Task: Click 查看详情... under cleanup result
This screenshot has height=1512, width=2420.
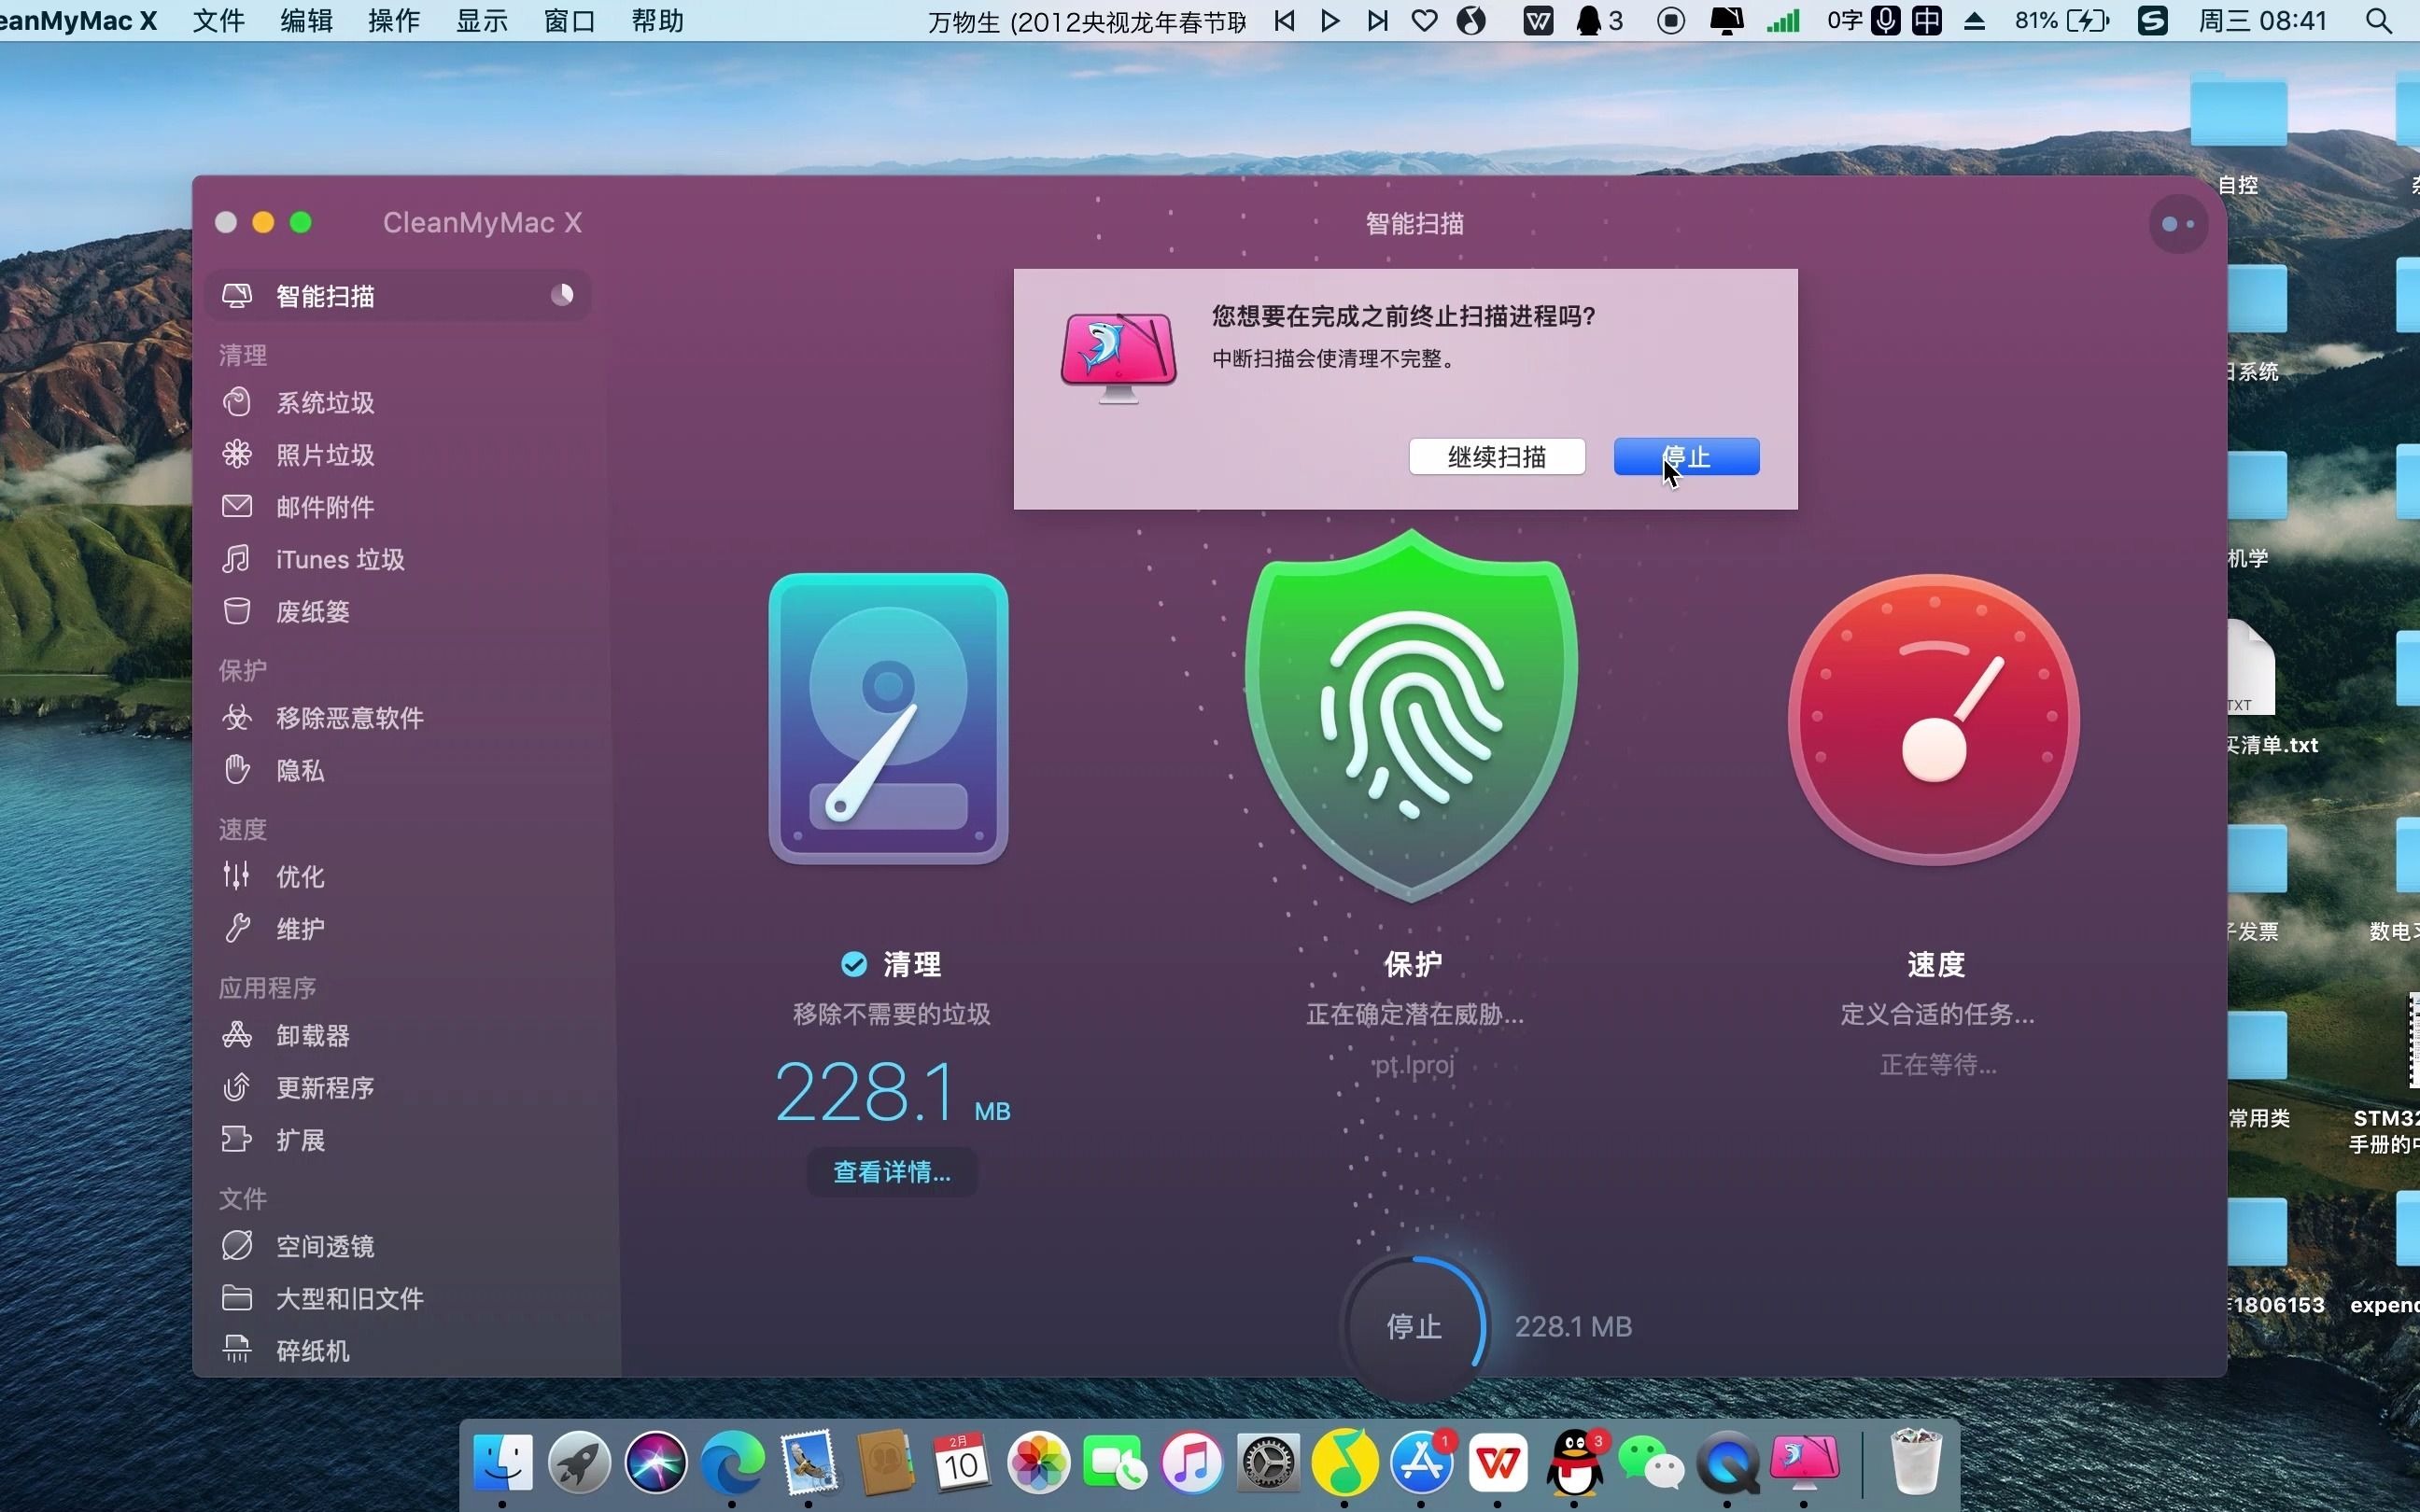Action: tap(892, 1172)
